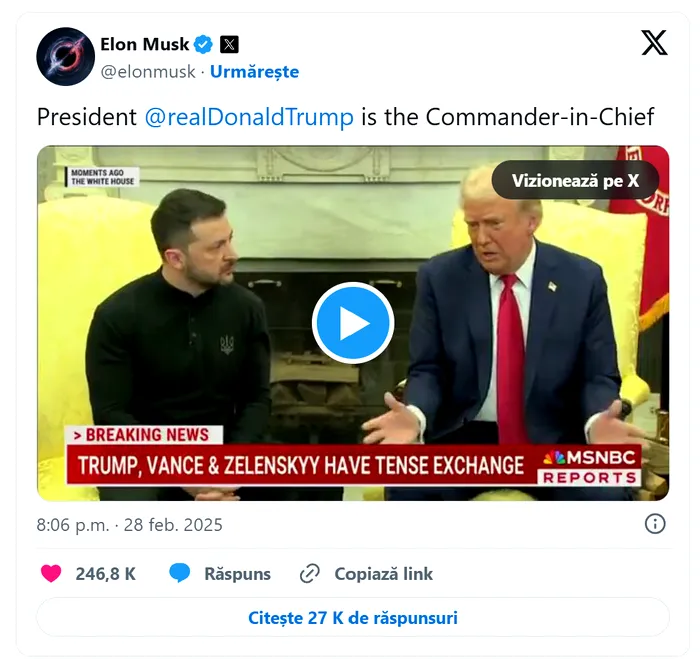Click Citește 27 K de răspunsuri button
Viewport: 700px width, 659px height.
tap(353, 618)
